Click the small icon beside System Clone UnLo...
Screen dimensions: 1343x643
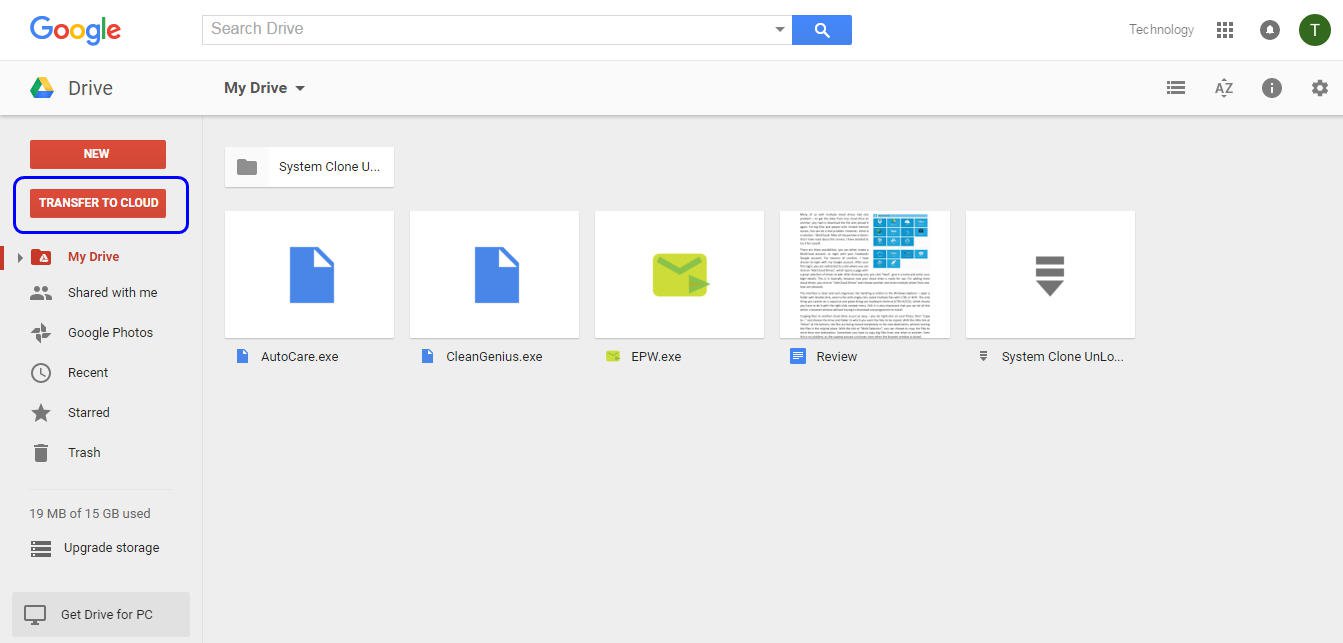(983, 356)
